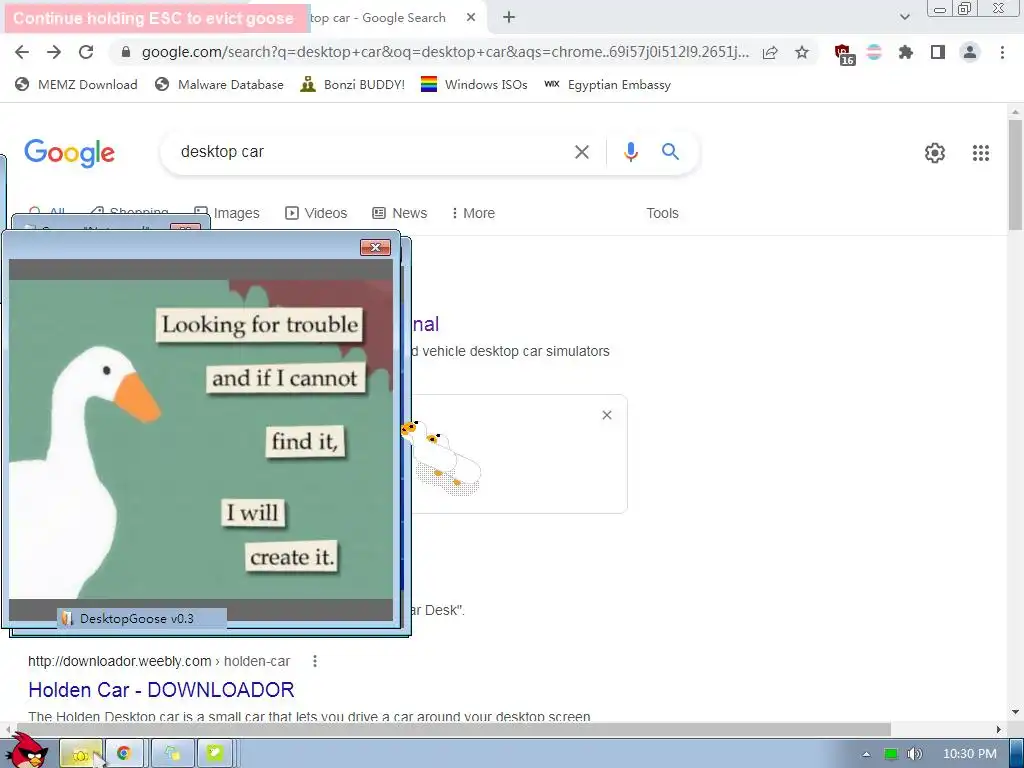Open the 10:30 PM clock
Screen dimensions: 1024x768
coord(970,754)
